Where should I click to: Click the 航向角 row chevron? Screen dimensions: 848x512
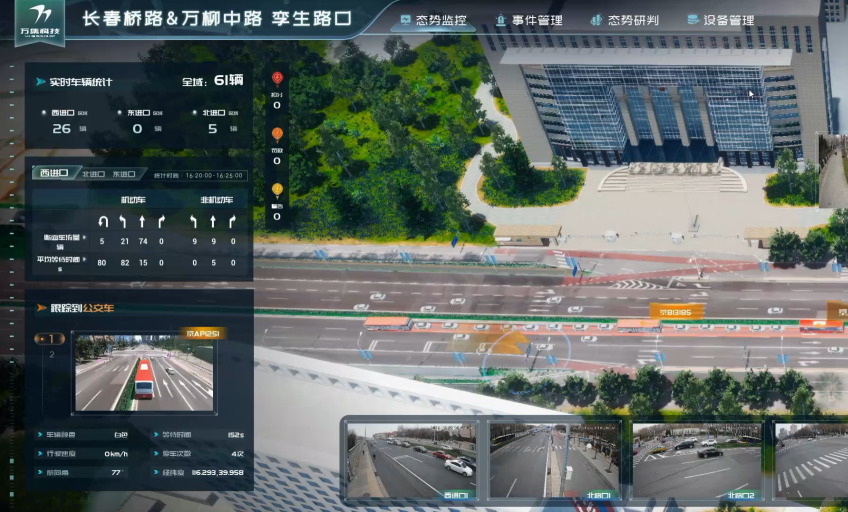40,472
